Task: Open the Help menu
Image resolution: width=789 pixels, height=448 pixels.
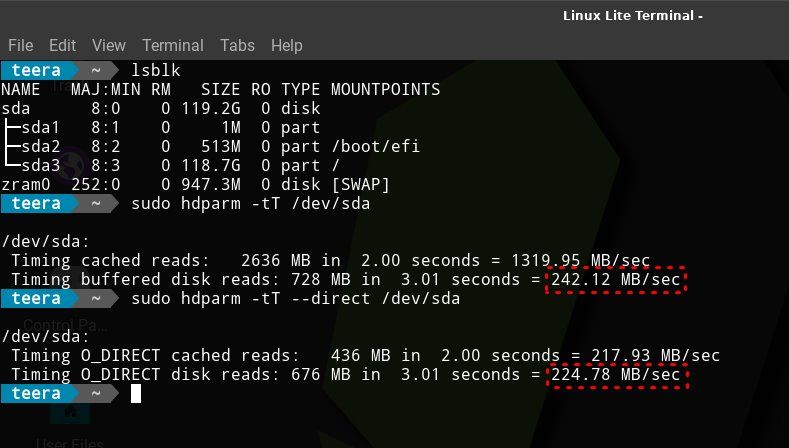Action: [x=286, y=45]
